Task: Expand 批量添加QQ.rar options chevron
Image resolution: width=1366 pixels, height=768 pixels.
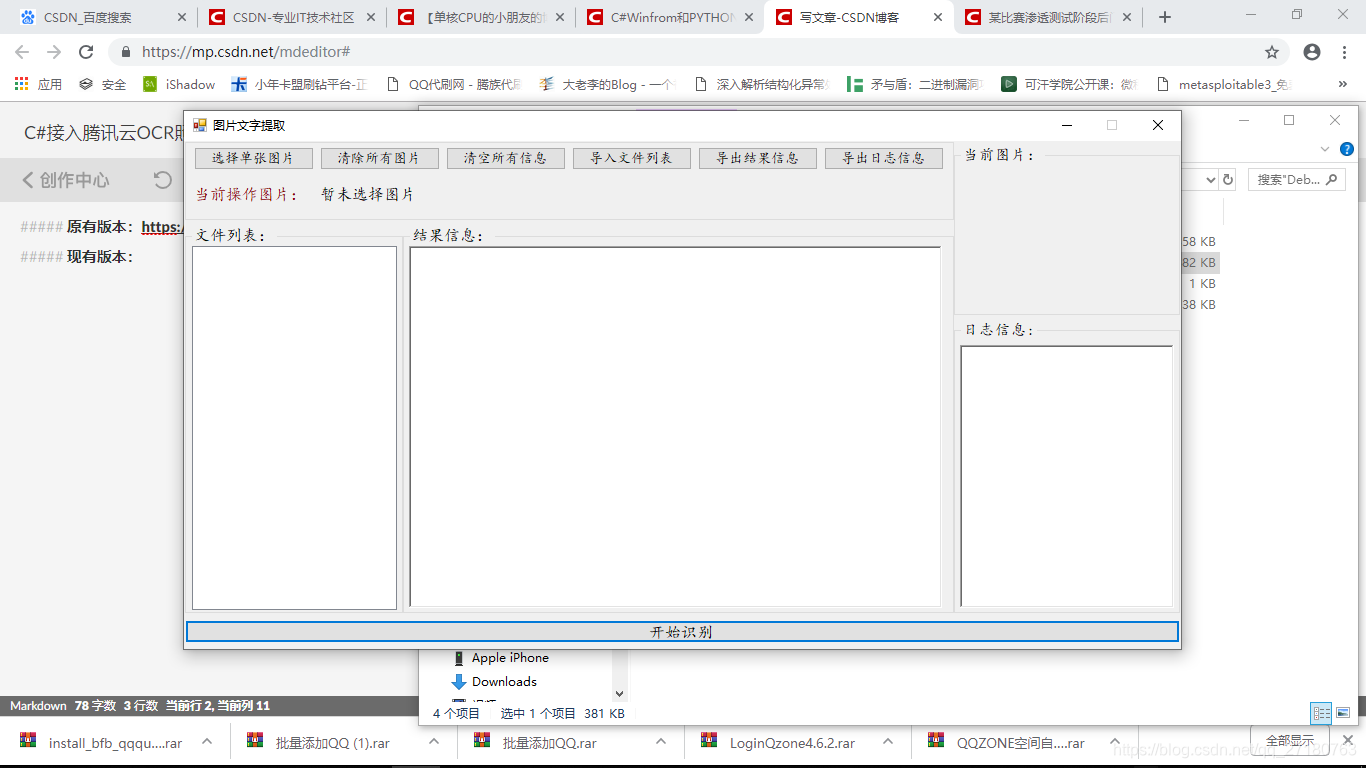Action: click(x=661, y=742)
